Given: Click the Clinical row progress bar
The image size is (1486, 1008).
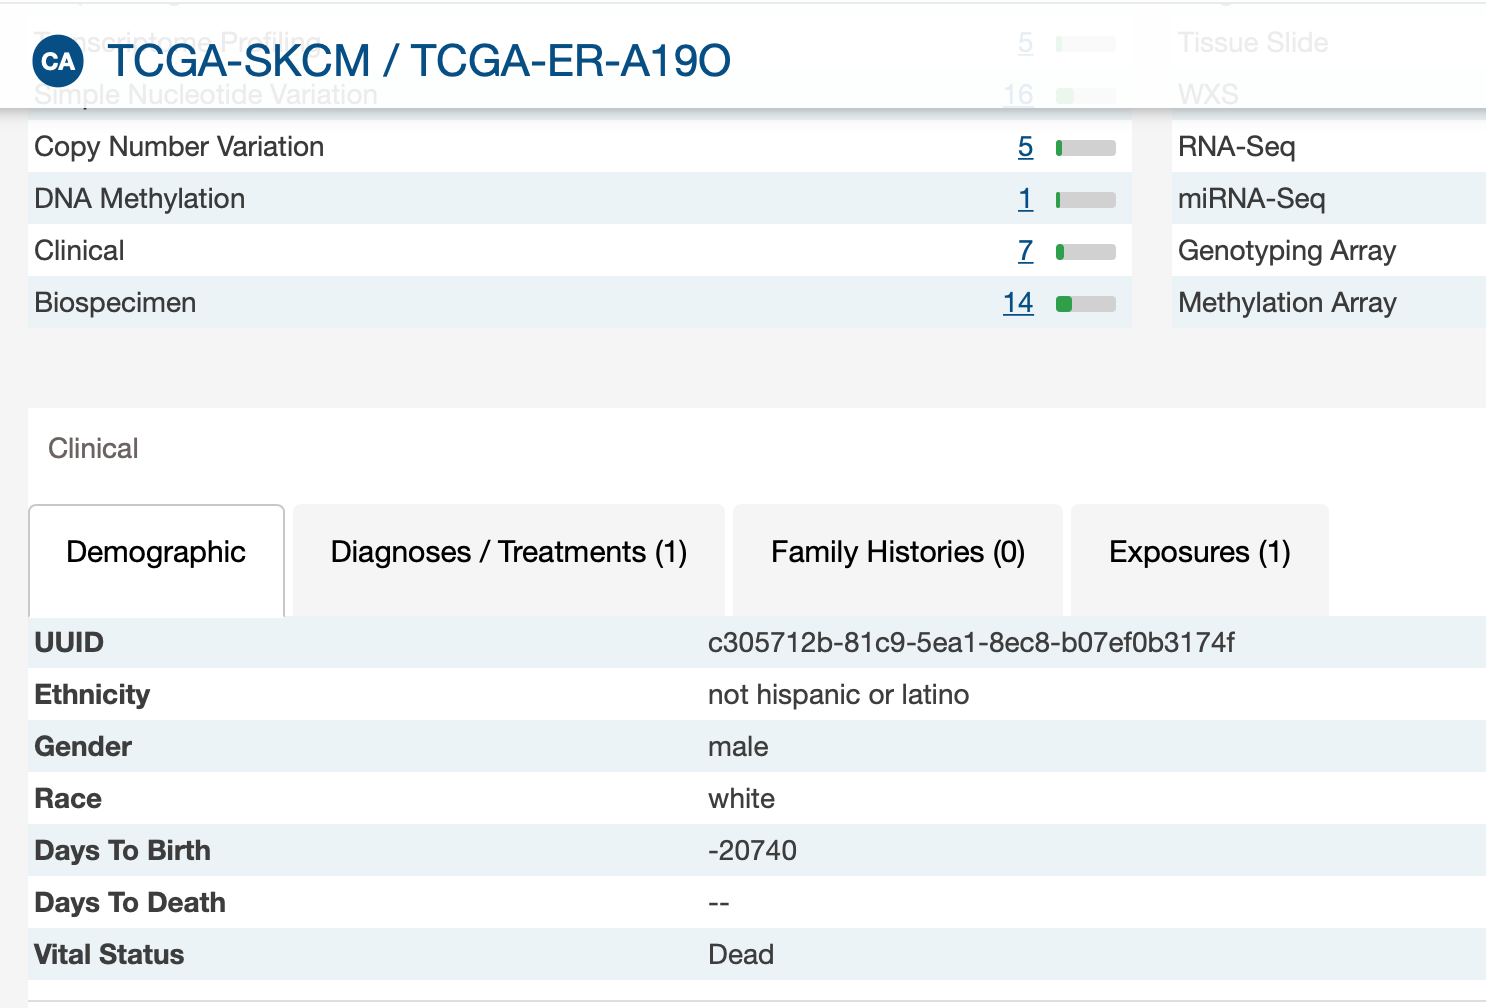Looking at the screenshot, I should click(1086, 252).
